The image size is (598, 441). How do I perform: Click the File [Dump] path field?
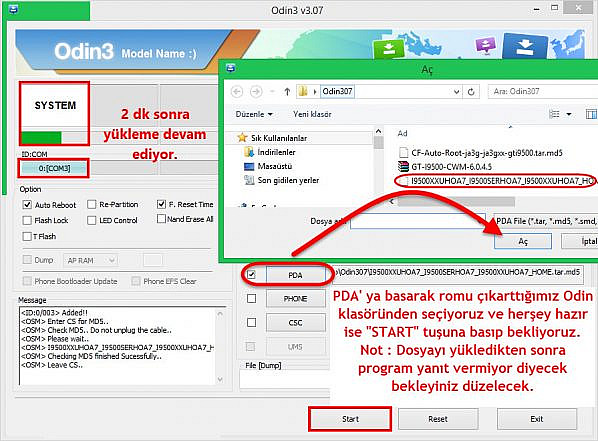tap(284, 380)
